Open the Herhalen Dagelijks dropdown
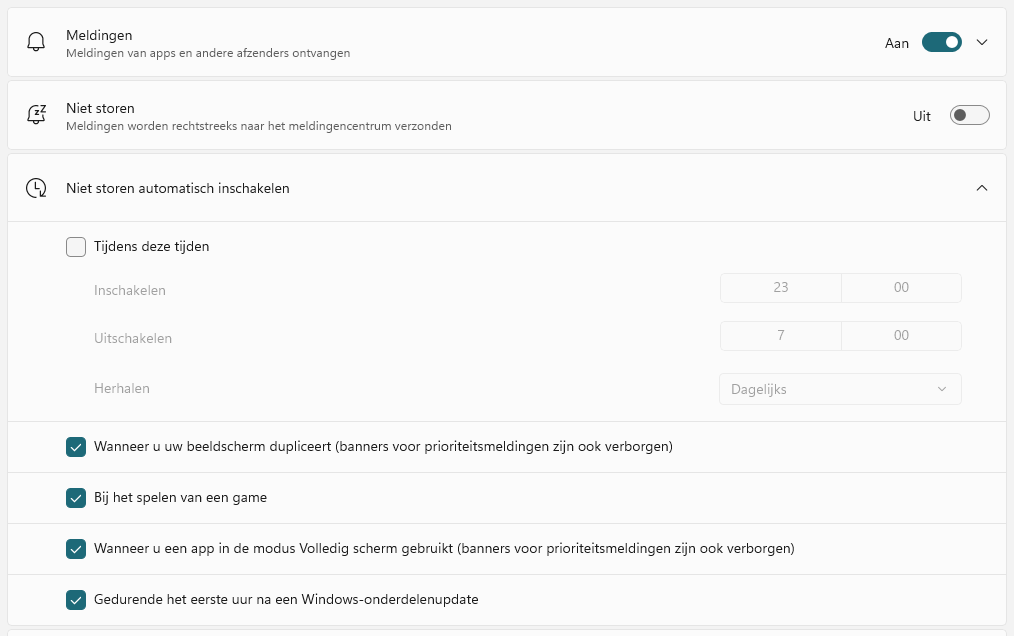This screenshot has height=636, width=1014. pos(840,389)
